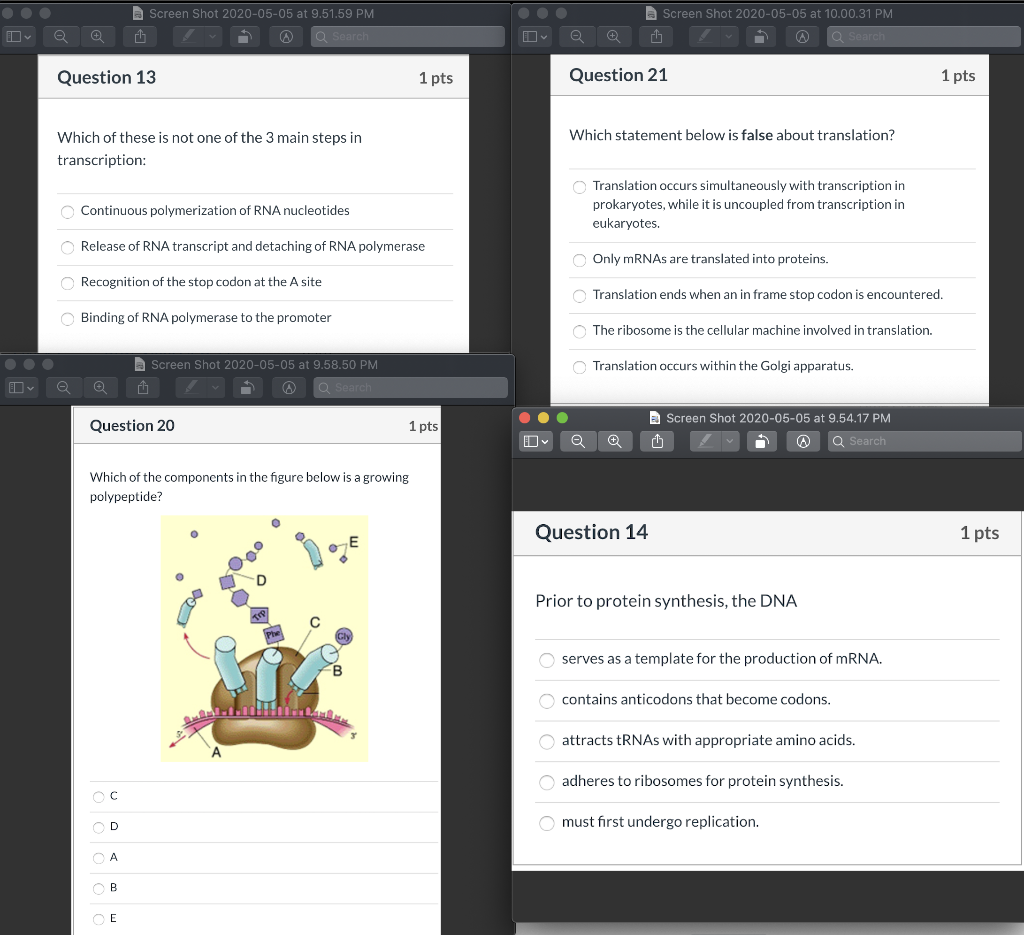
Task: Choose 'Translation occurs within the Golgi apparatus'
Action: (x=579, y=366)
